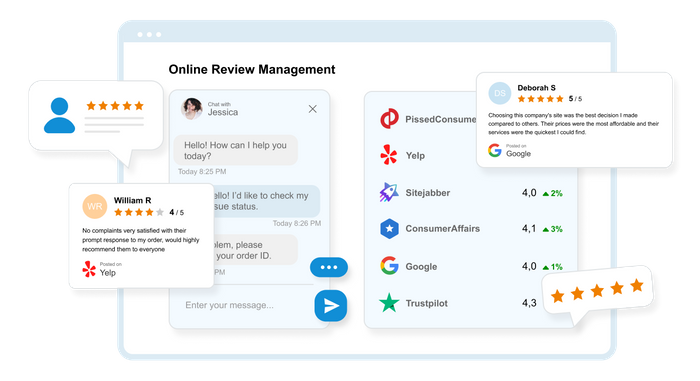Click the Deborah S reviewer name

(x=536, y=88)
